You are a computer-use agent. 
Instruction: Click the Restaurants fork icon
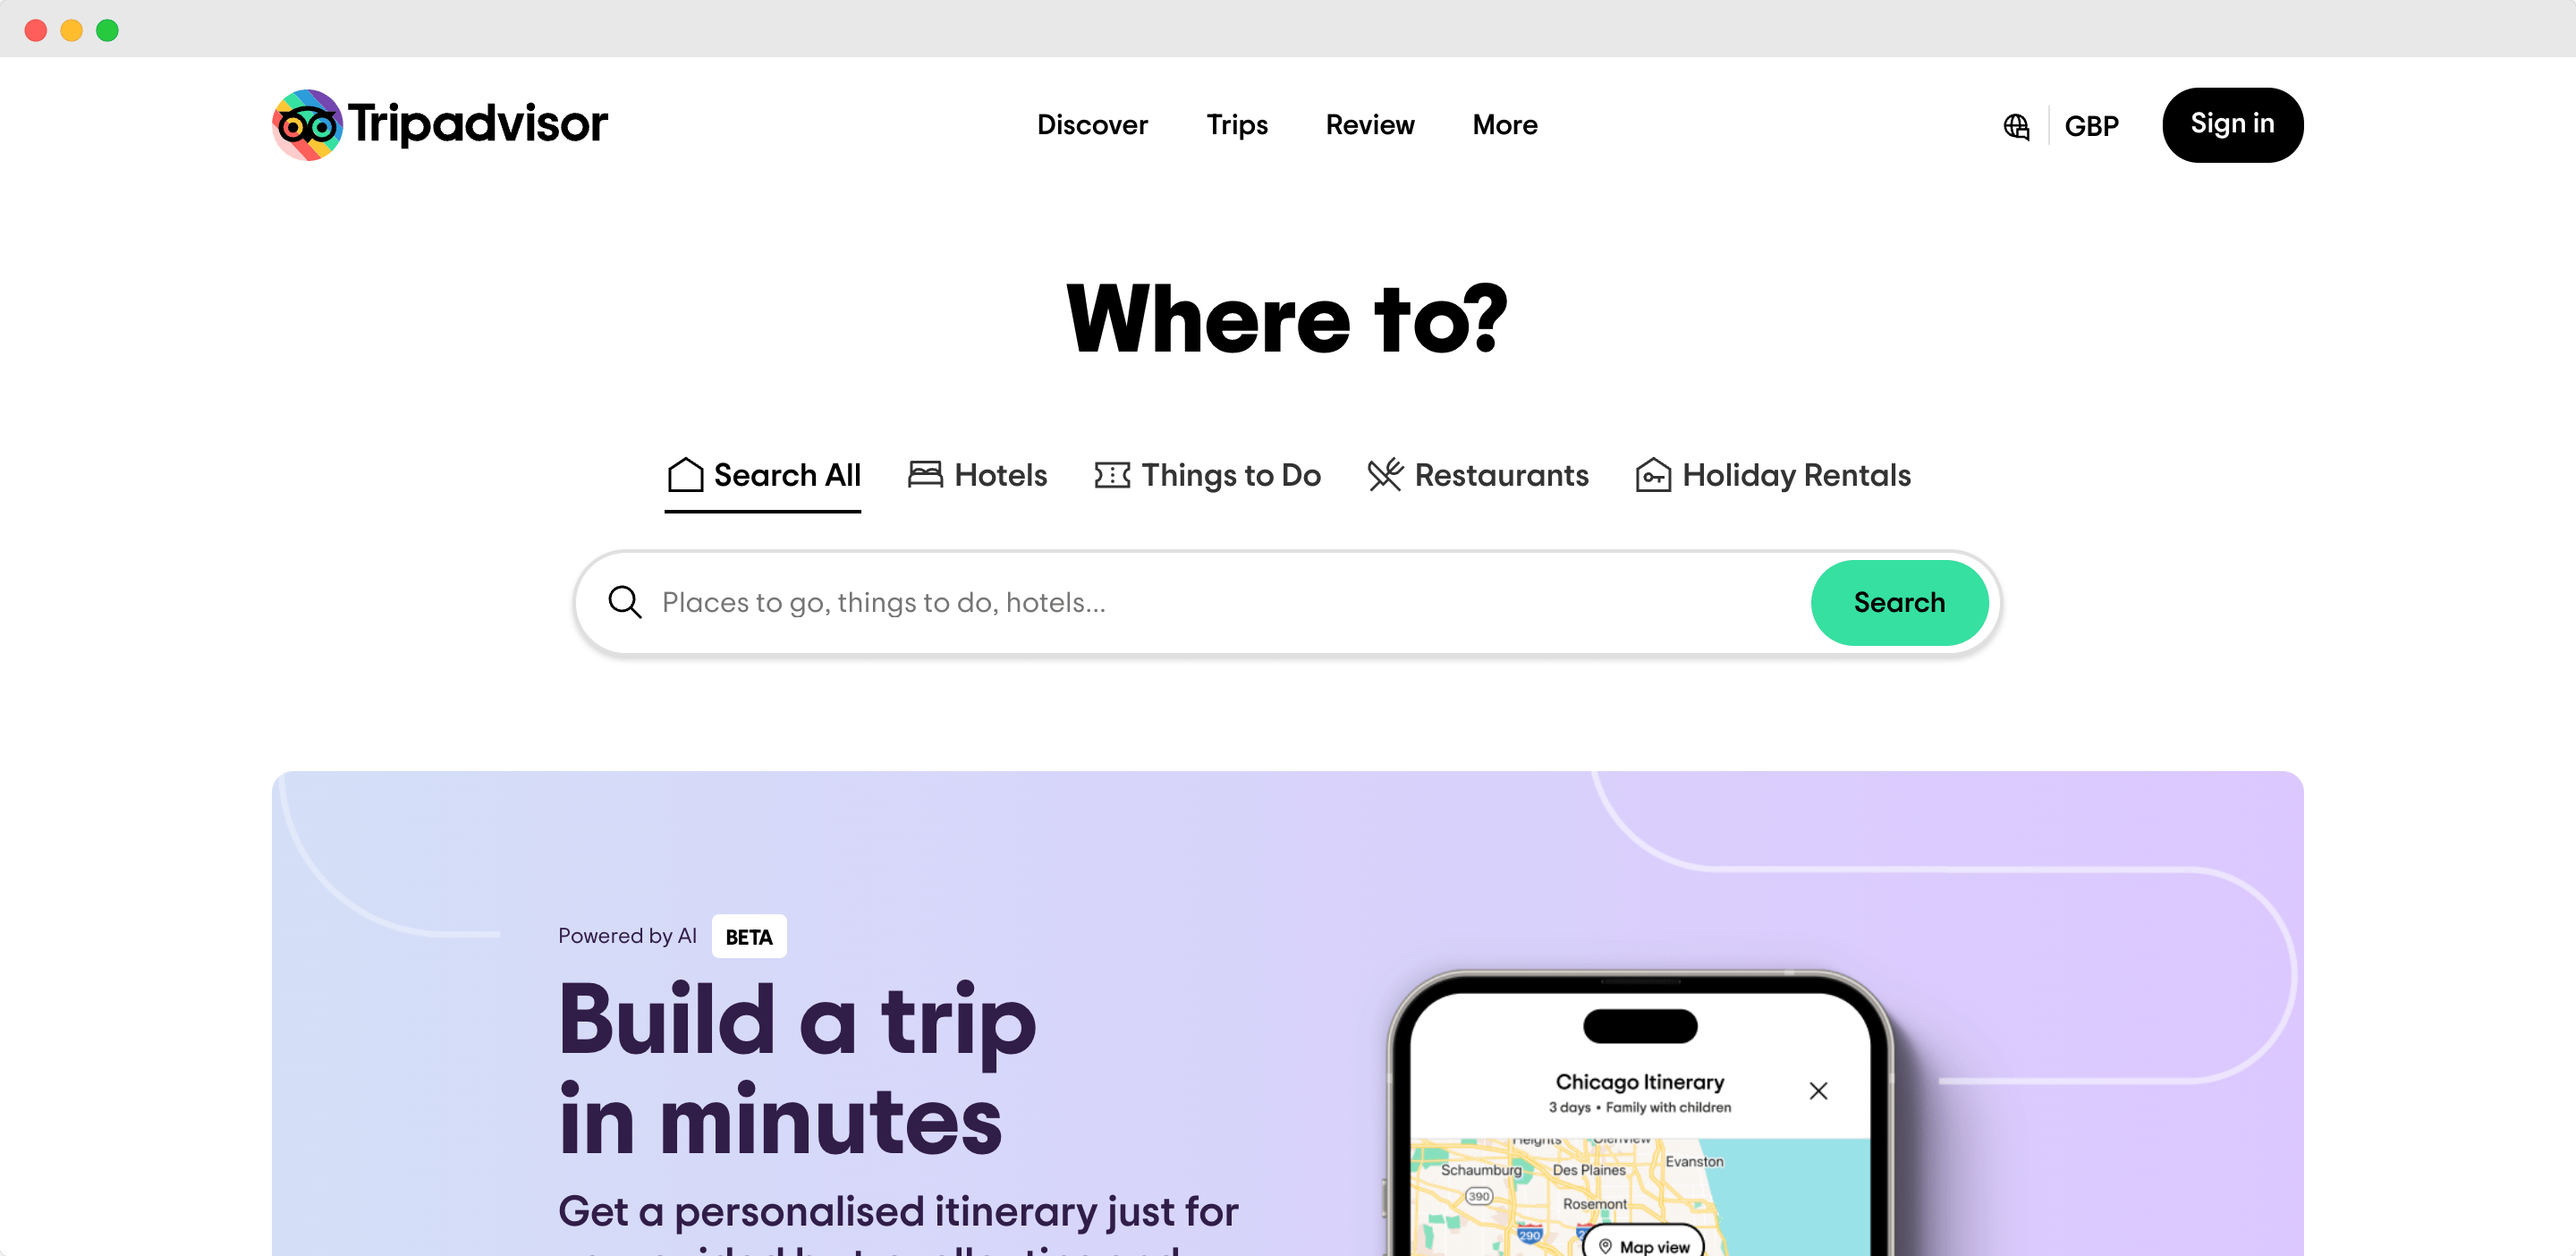(x=1385, y=475)
